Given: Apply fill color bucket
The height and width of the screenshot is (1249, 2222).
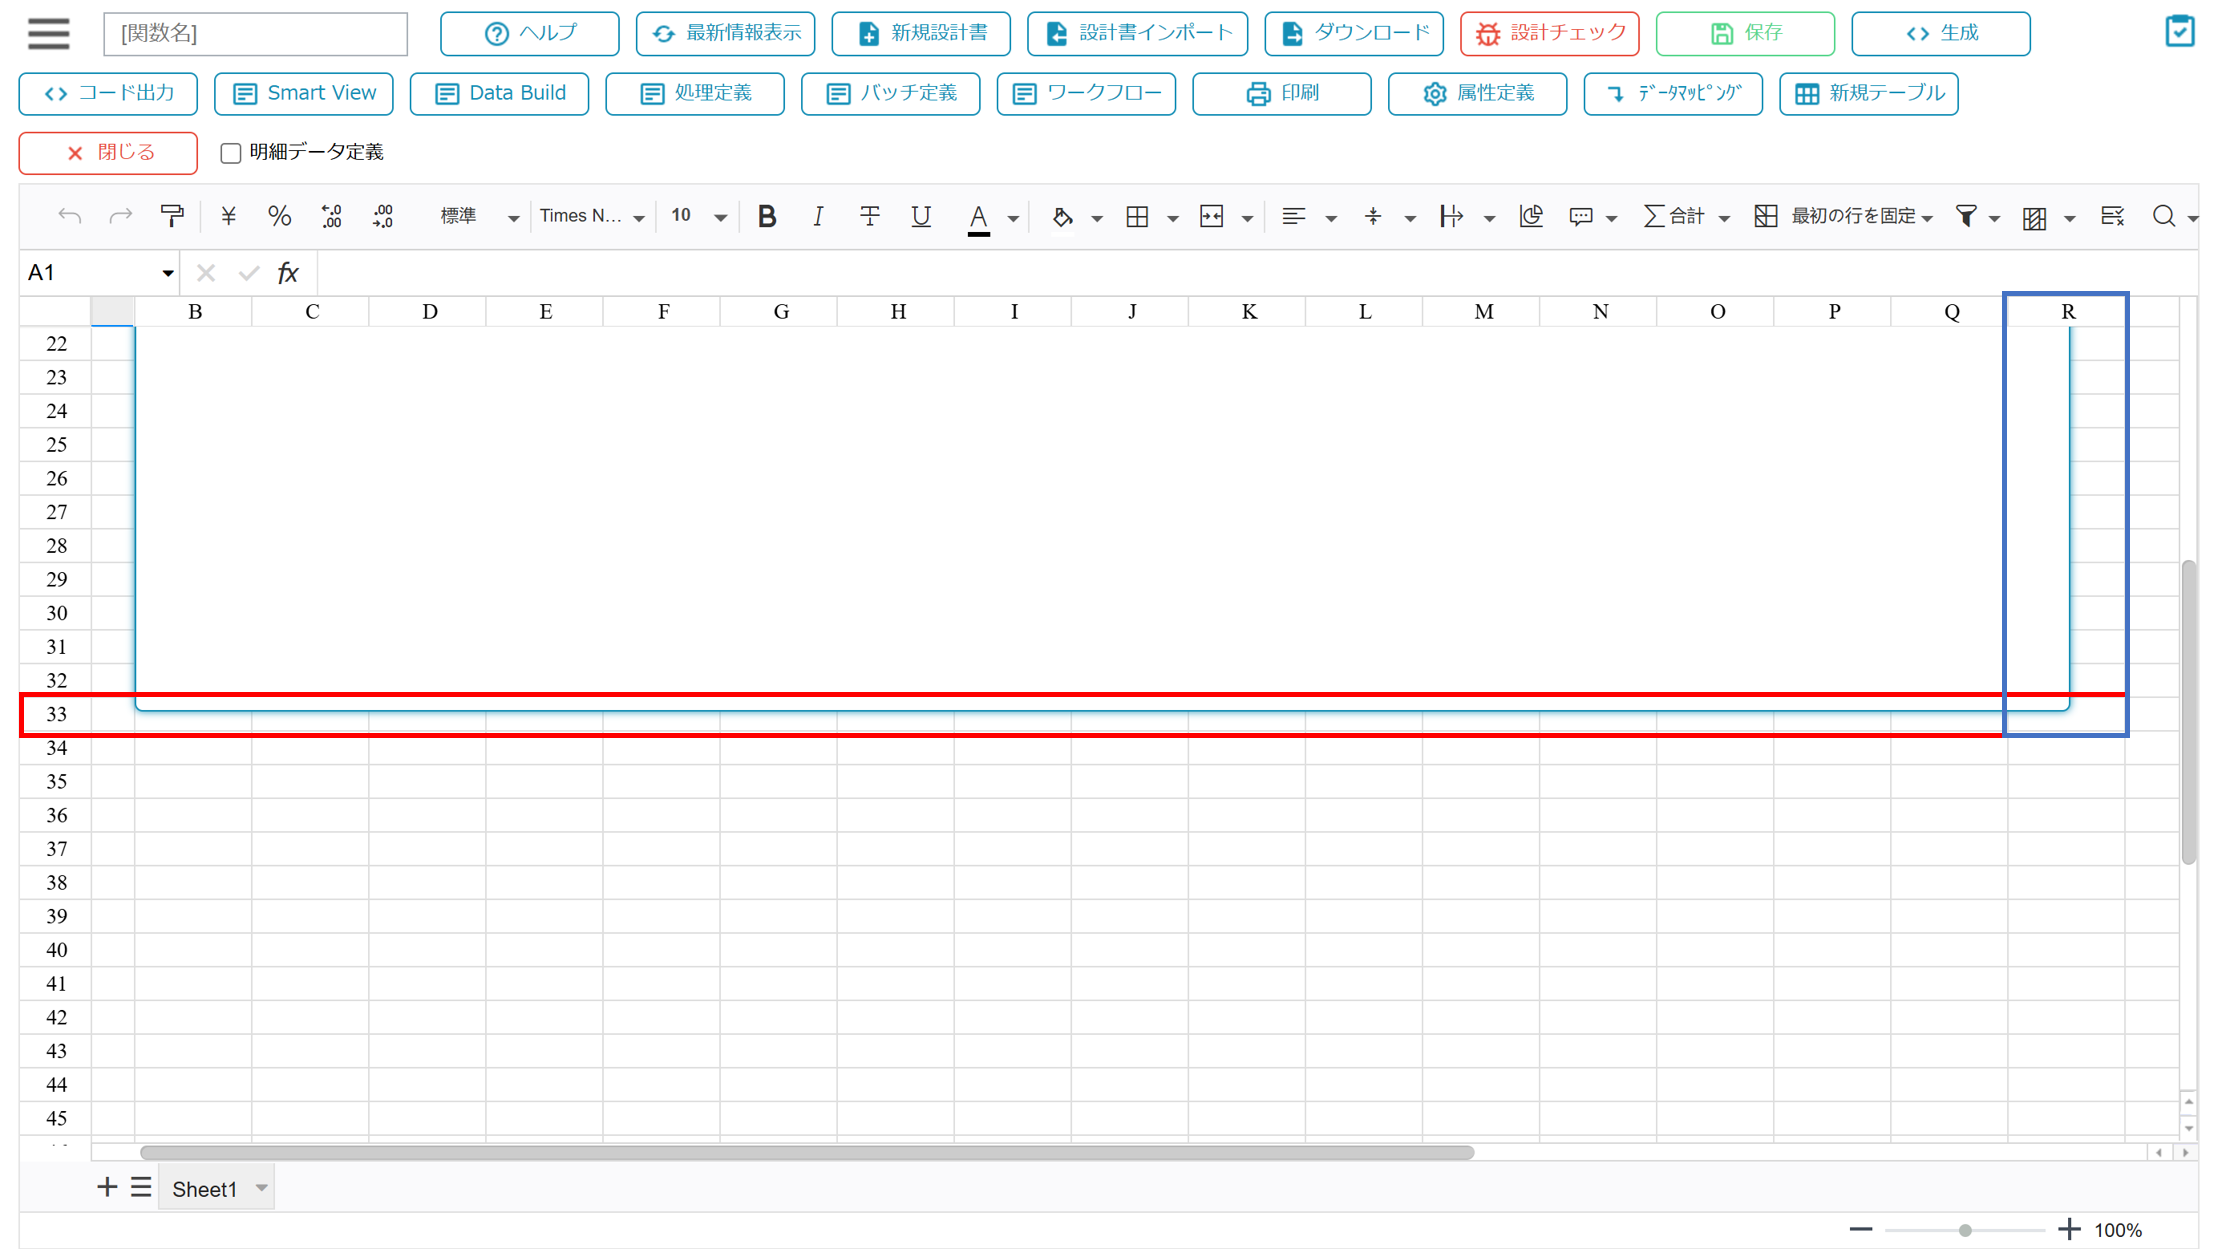Looking at the screenshot, I should 1062,216.
